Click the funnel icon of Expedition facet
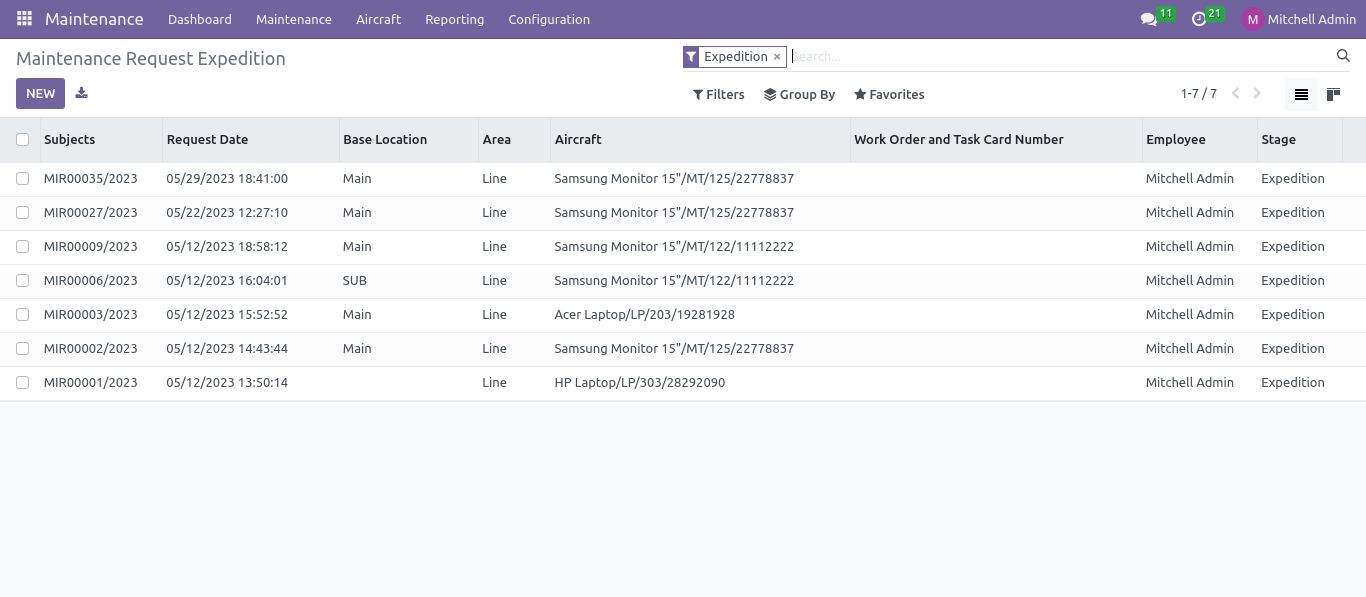This screenshot has height=597, width=1366. (x=691, y=57)
